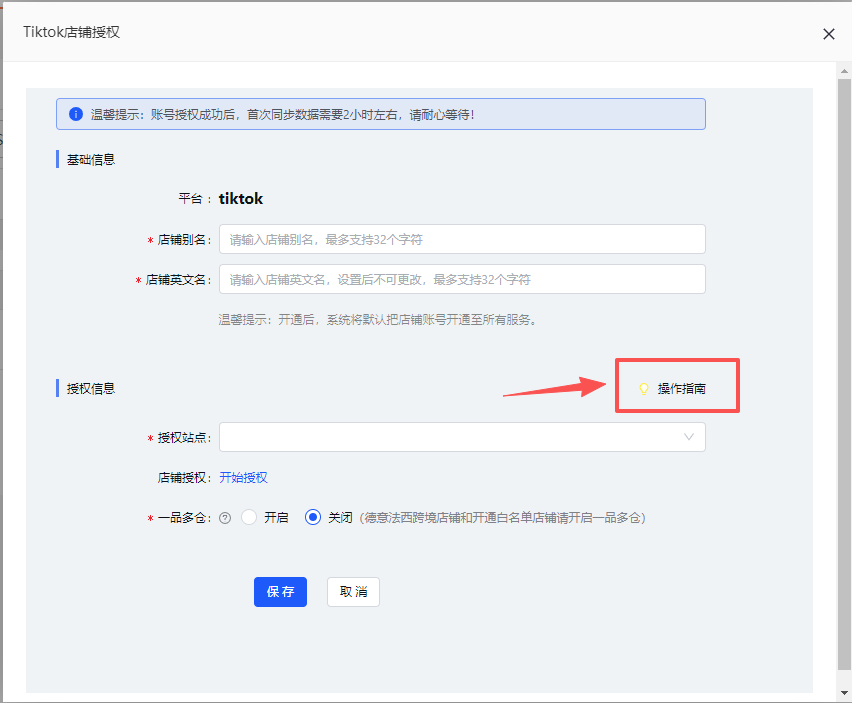Expand the empty site selector list
Image resolution: width=852 pixels, height=703 pixels.
[x=462, y=437]
